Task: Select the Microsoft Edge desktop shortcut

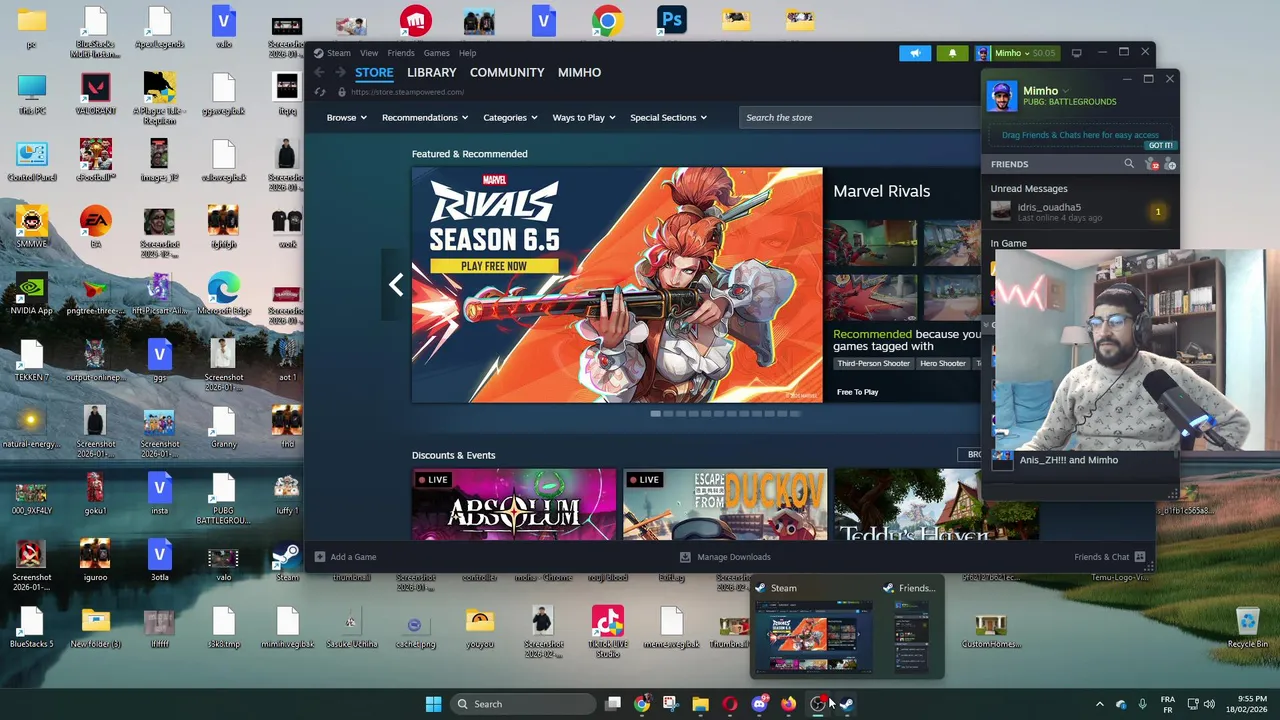Action: (x=223, y=295)
